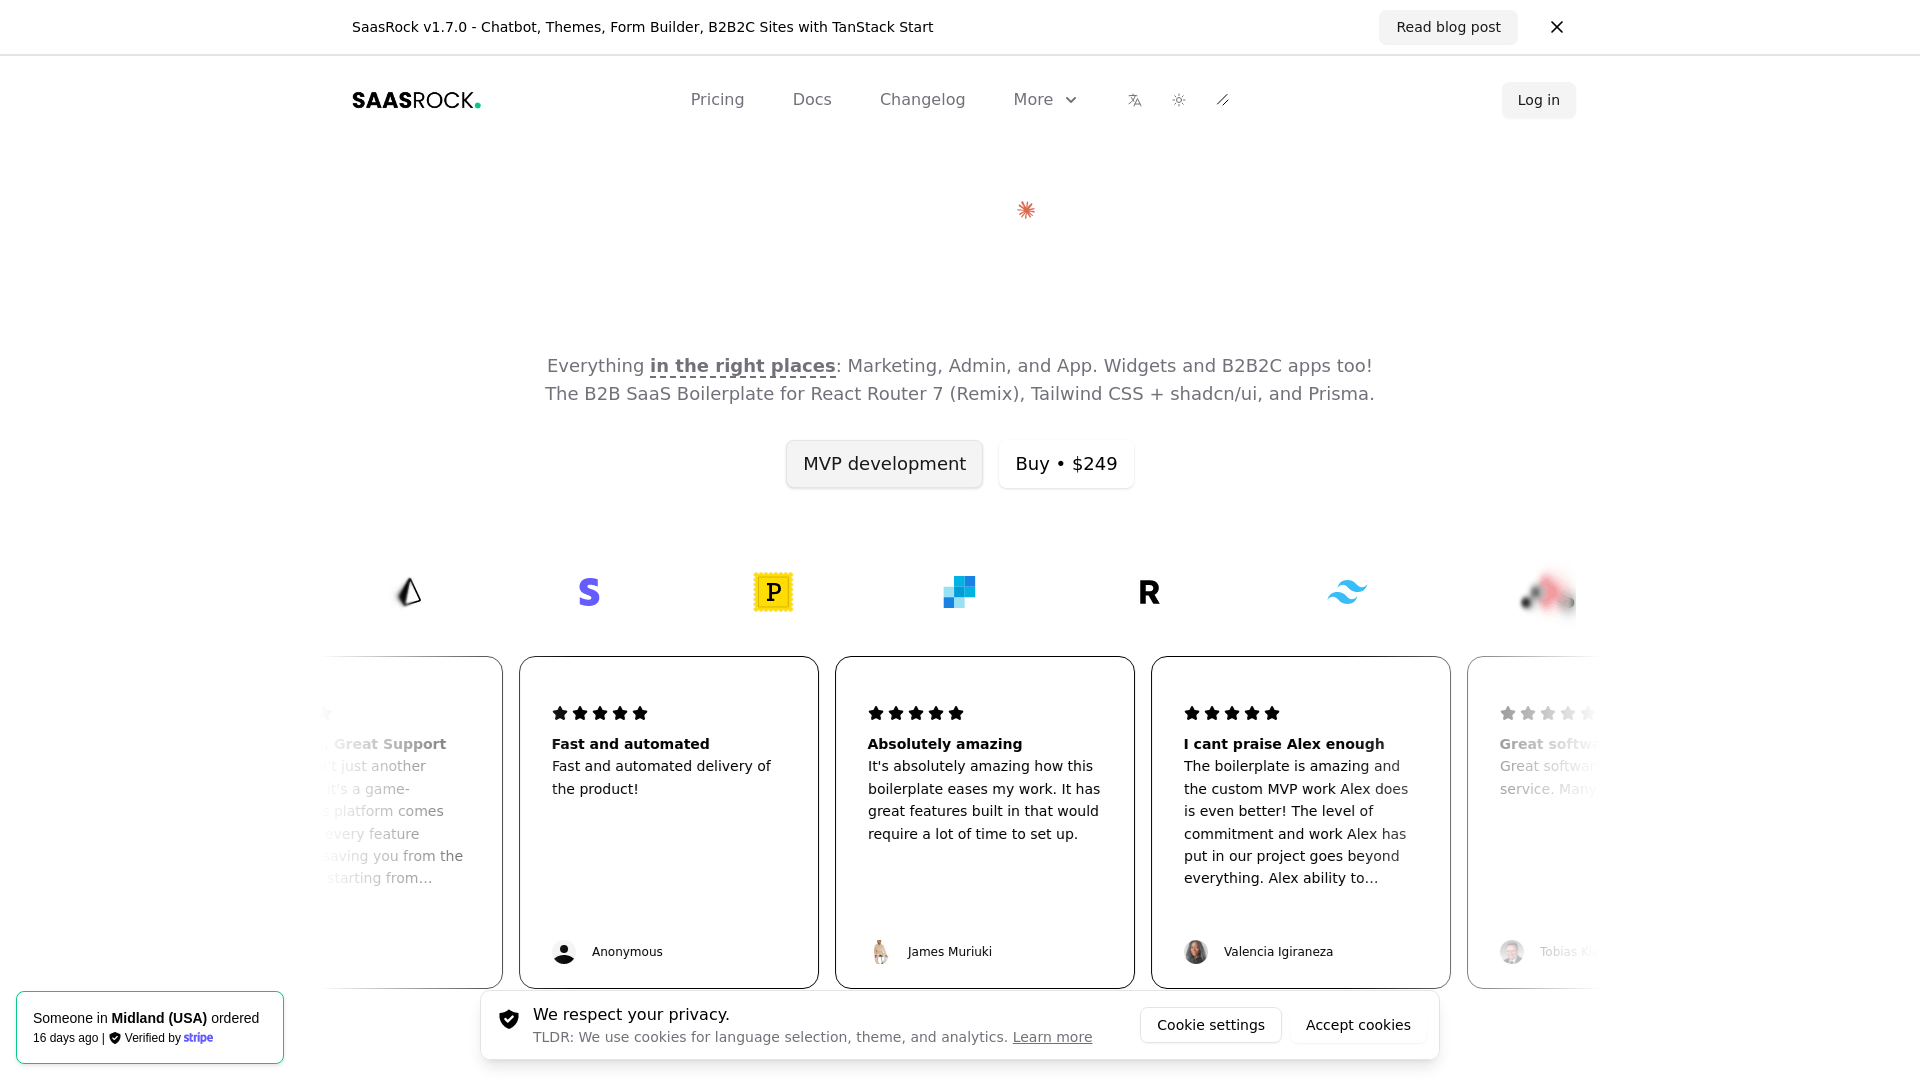Image resolution: width=1920 pixels, height=1080 pixels.
Task: Open the Changelog nav item
Action: tap(922, 100)
